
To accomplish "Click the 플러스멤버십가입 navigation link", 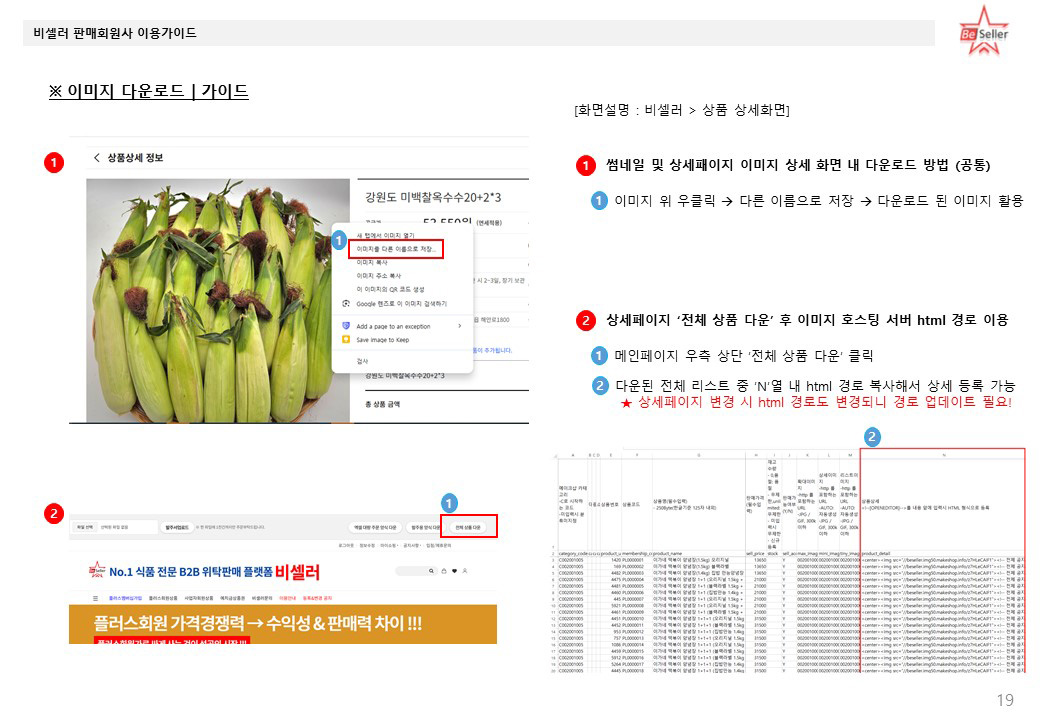I will 125,598.
